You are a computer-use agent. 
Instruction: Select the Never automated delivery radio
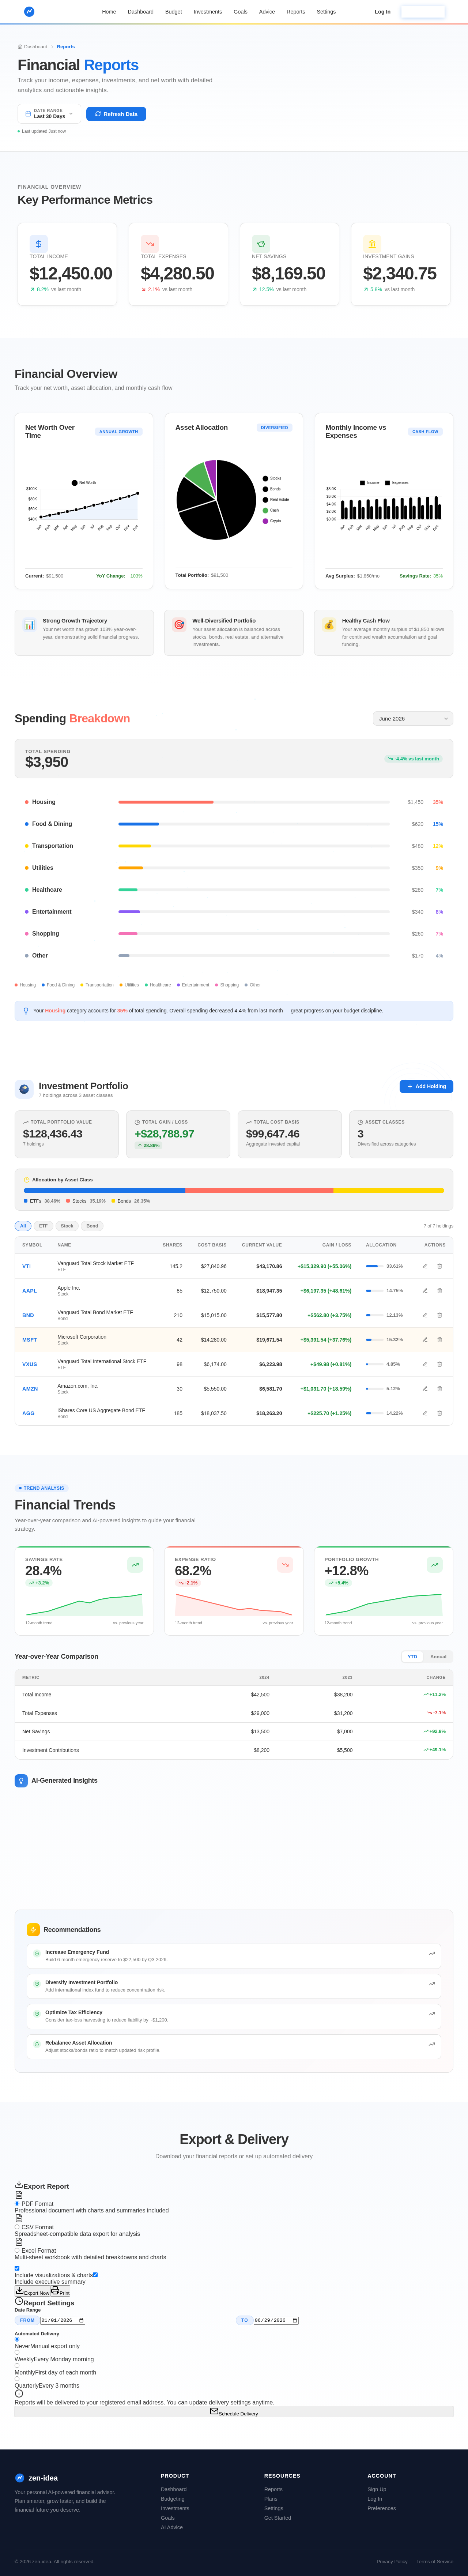[x=17, y=2339]
